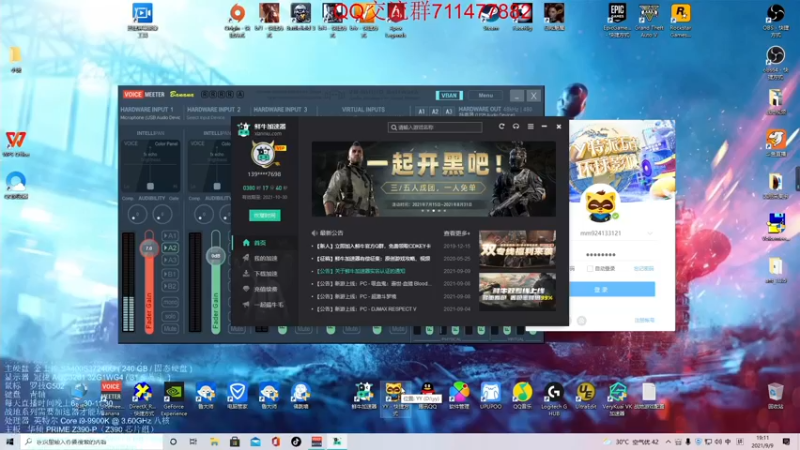Open the headset support icon in the accelerator window
The image size is (800, 450).
click(x=516, y=127)
